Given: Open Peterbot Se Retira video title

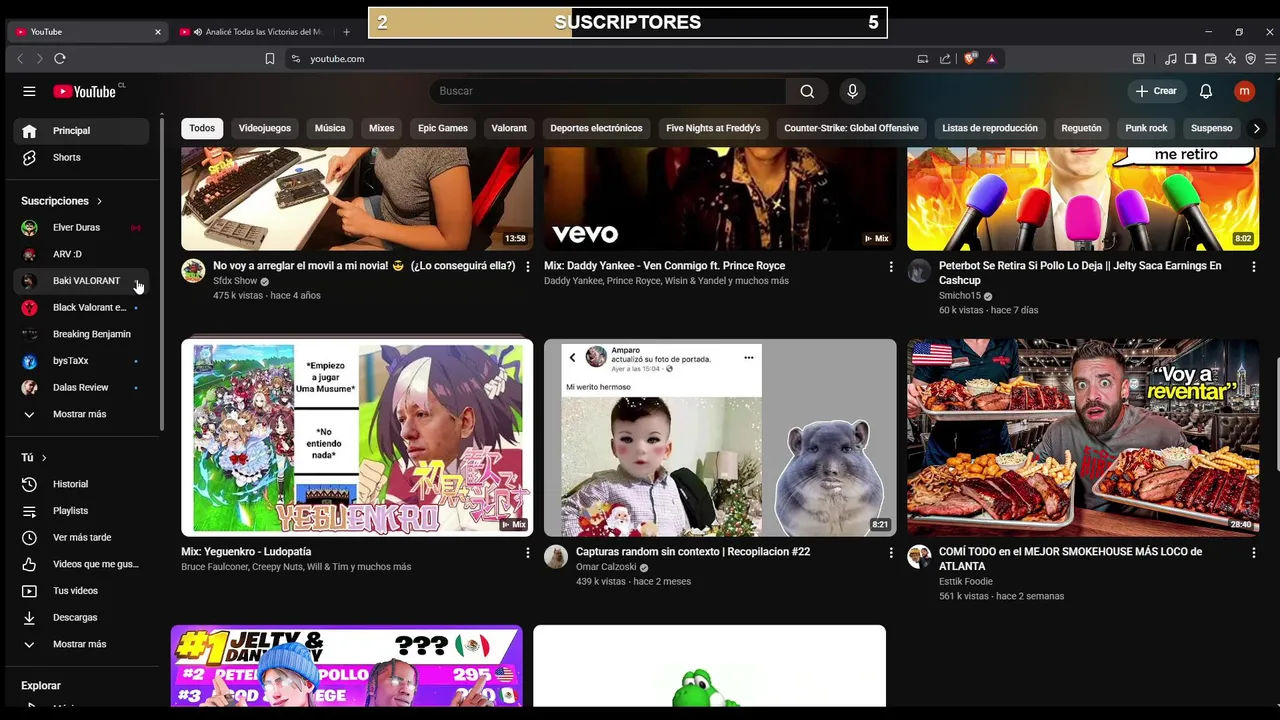Looking at the screenshot, I should 1080,273.
